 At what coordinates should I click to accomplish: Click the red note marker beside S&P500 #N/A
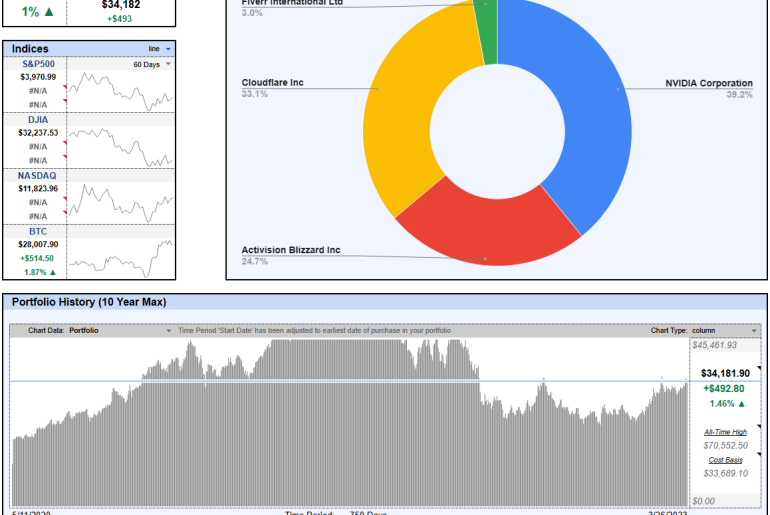point(66,89)
